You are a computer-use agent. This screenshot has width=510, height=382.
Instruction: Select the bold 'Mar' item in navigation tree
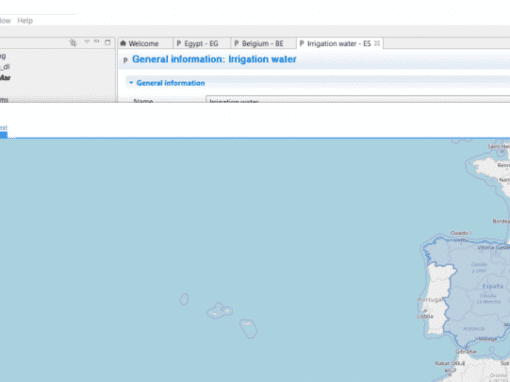tap(5, 78)
